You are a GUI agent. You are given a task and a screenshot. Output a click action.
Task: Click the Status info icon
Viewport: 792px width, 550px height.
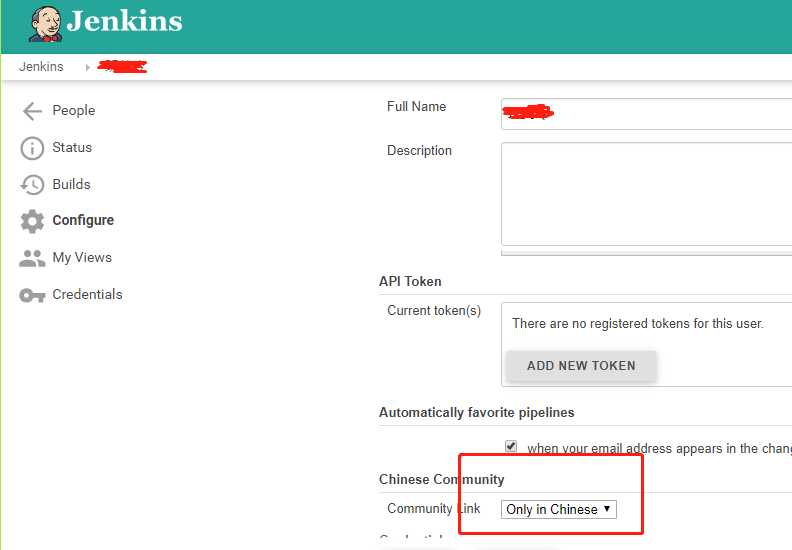[x=32, y=148]
